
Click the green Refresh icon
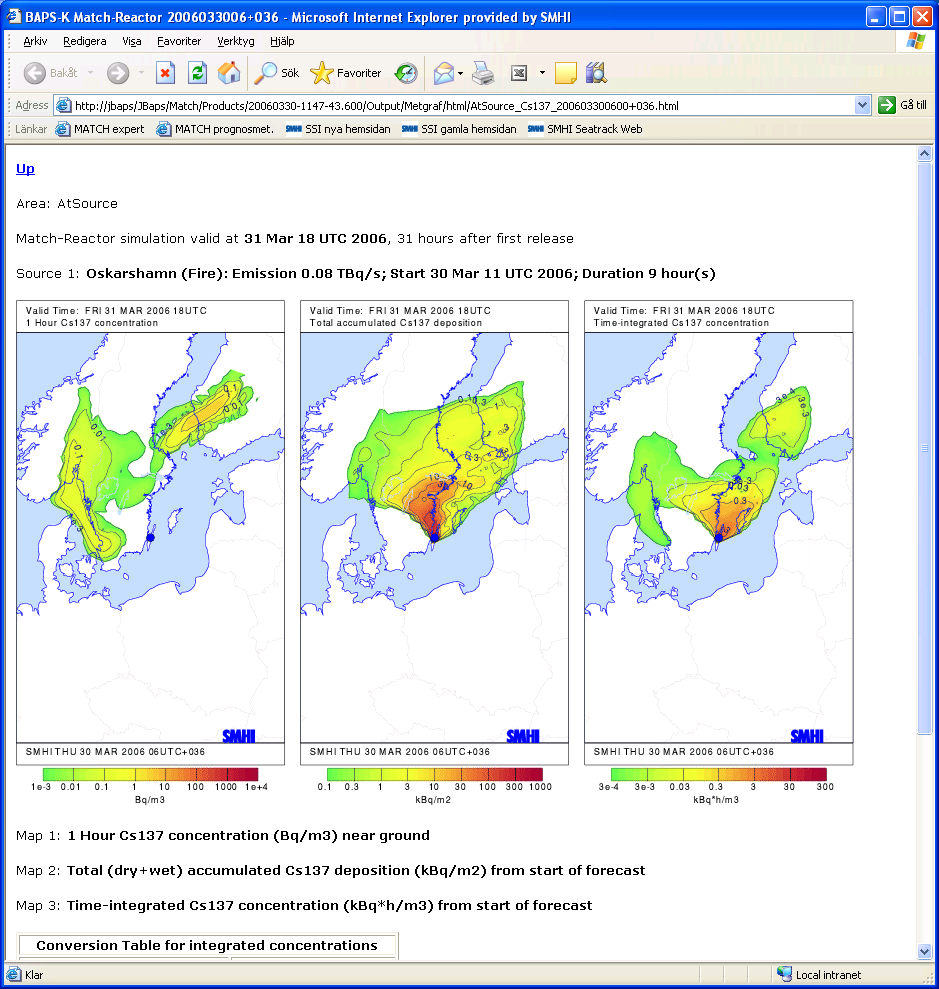point(197,73)
